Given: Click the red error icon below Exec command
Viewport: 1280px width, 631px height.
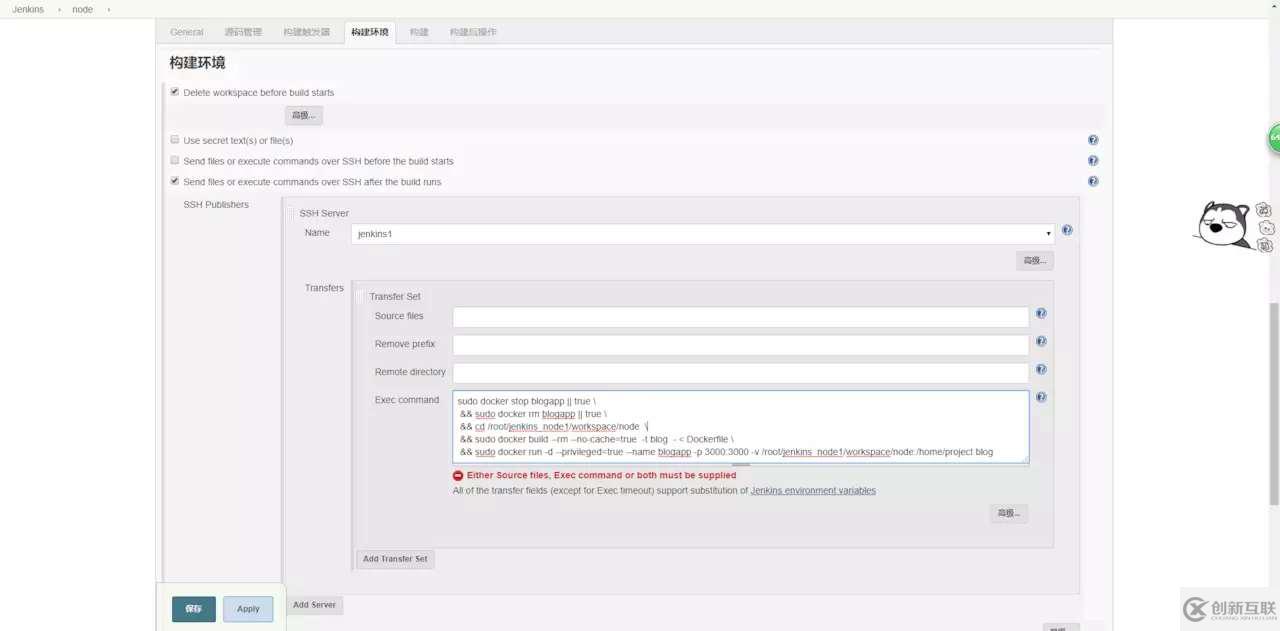Looking at the screenshot, I should 458,476.
